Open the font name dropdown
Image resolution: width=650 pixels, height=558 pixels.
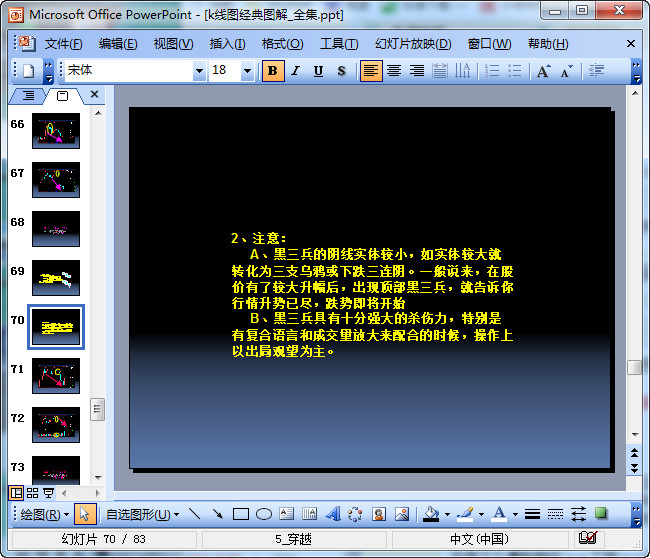point(199,71)
